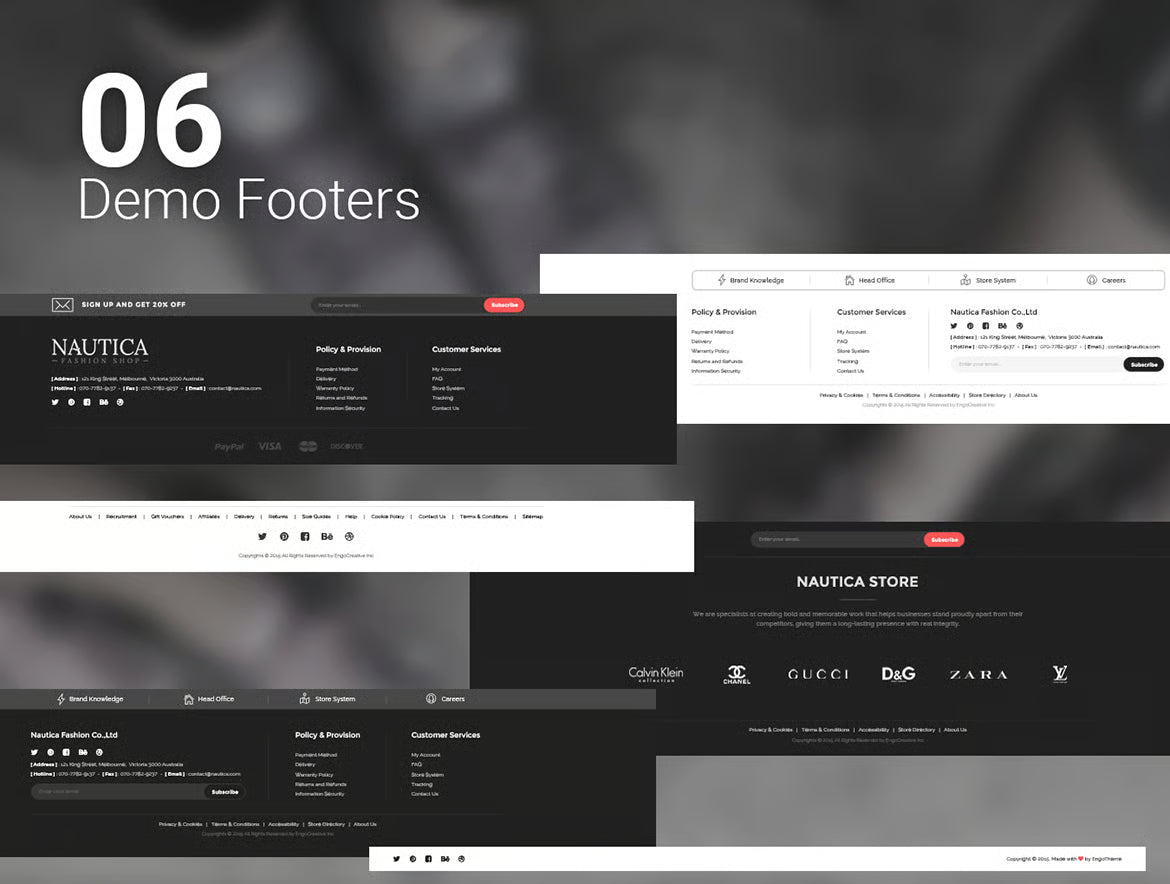Open the Recruitment link
Image resolution: width=1170 pixels, height=884 pixels.
(x=121, y=517)
